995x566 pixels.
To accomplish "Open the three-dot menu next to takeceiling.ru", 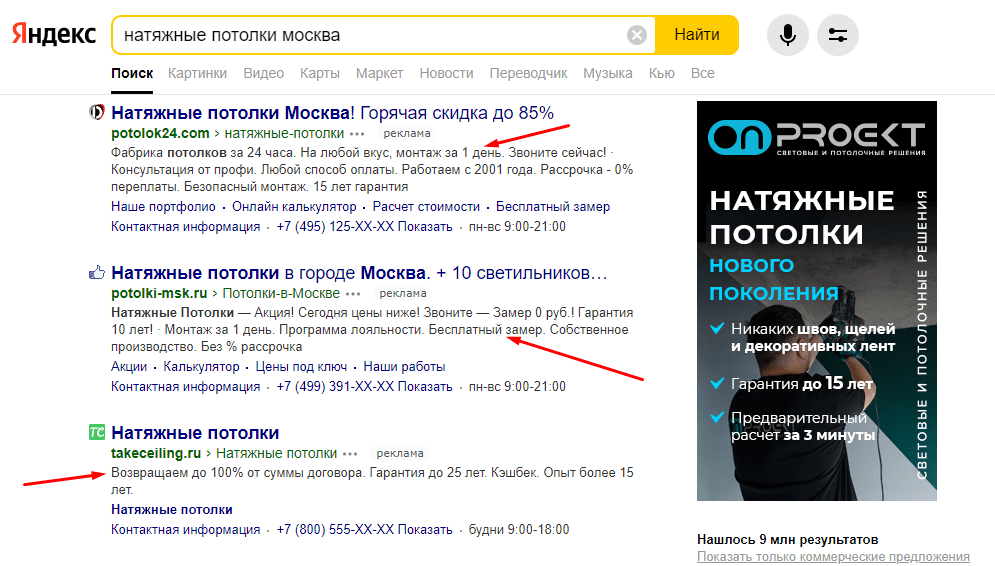I will [350, 454].
